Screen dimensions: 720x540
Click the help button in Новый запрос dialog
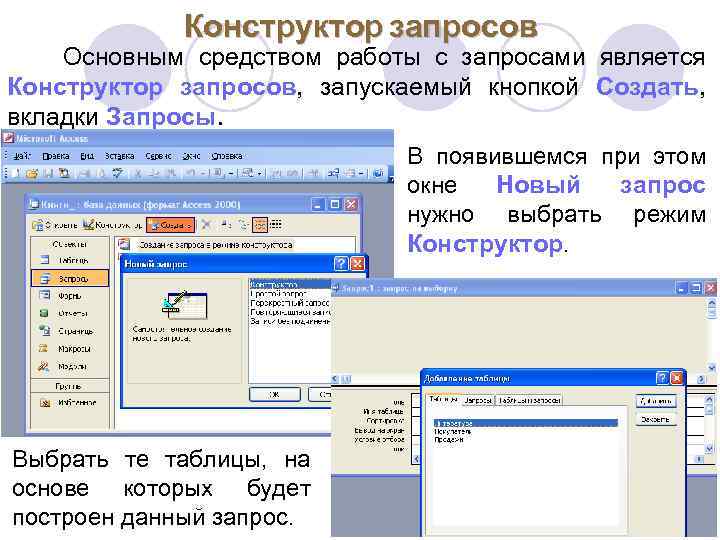point(341,264)
